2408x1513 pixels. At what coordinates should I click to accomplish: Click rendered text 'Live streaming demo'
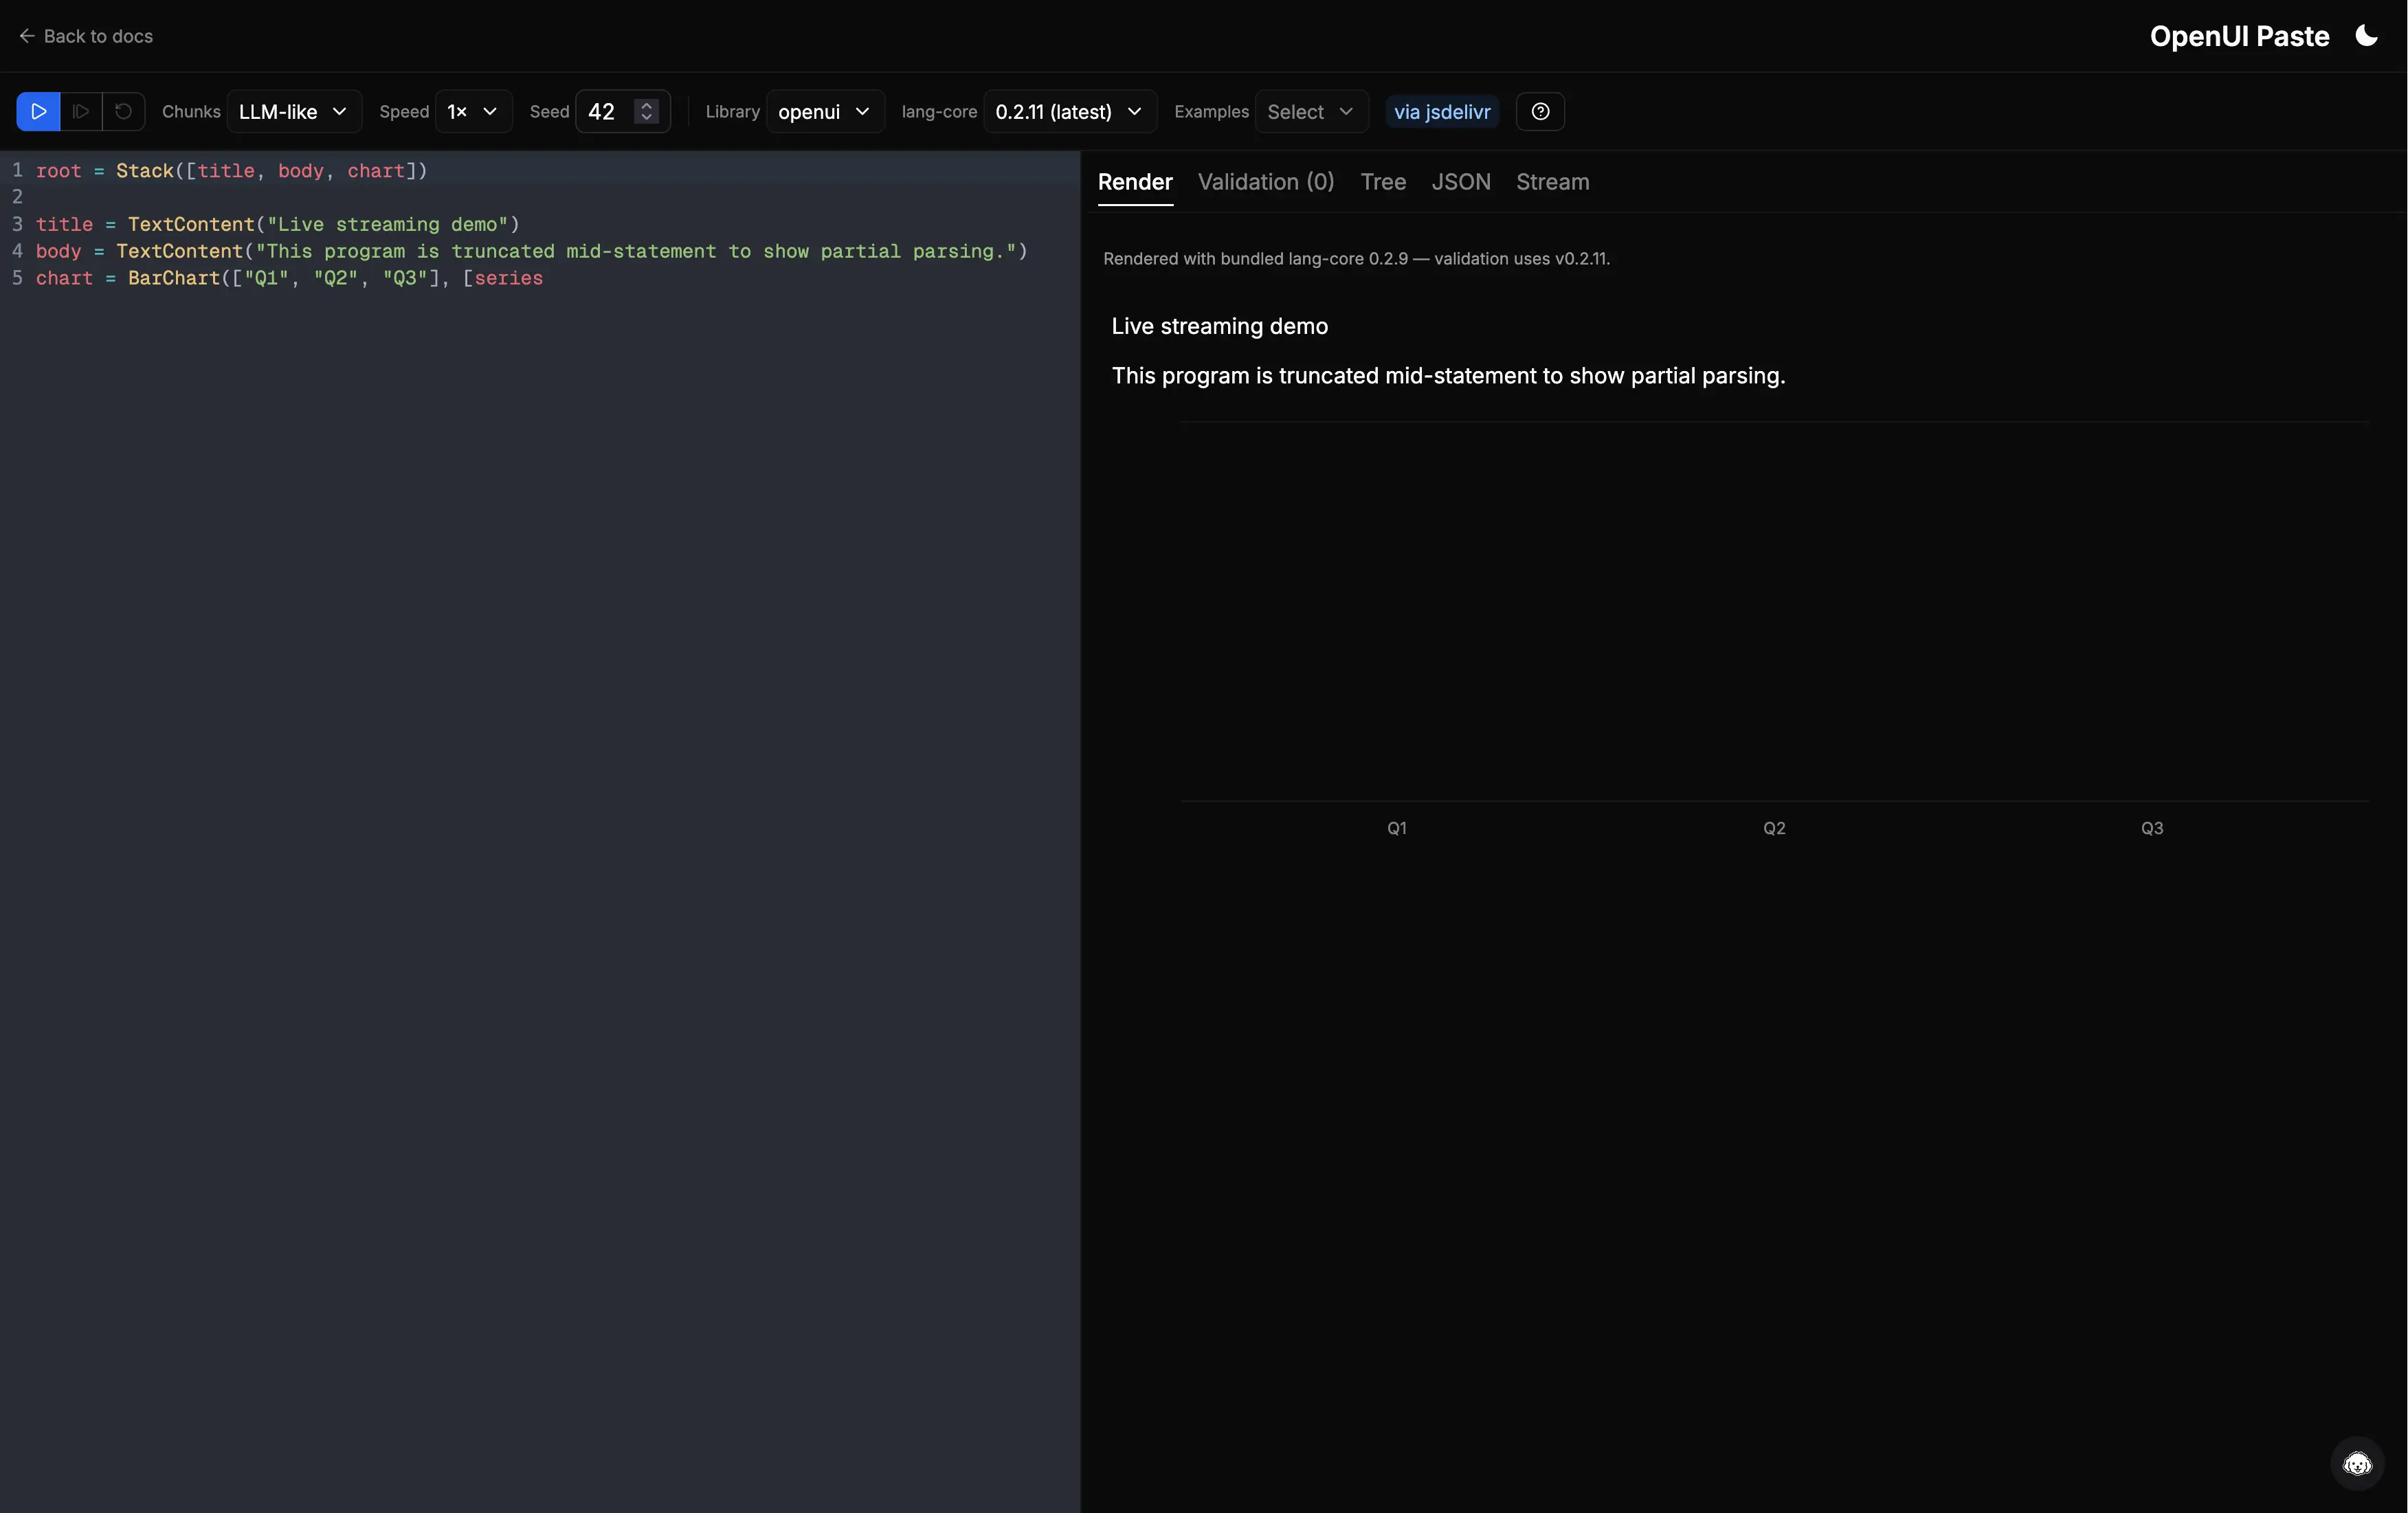(x=1220, y=326)
